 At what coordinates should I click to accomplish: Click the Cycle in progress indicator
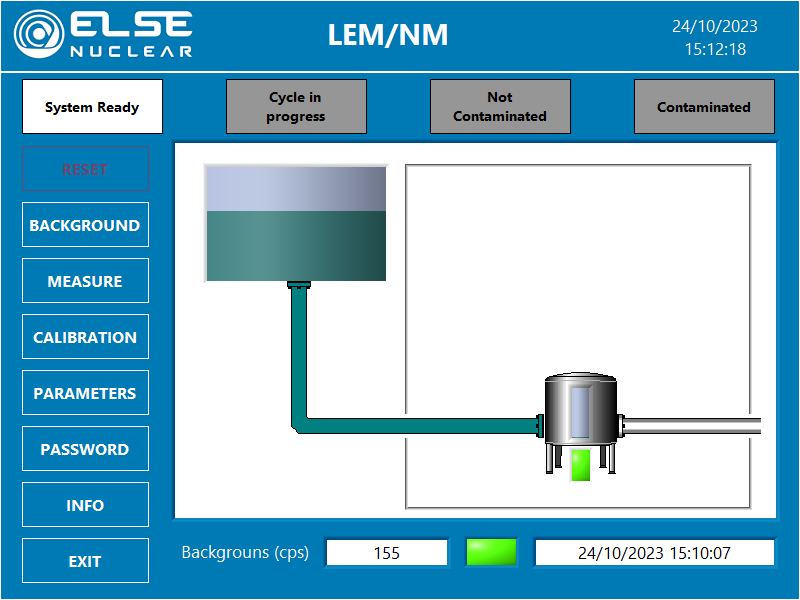[x=296, y=107]
